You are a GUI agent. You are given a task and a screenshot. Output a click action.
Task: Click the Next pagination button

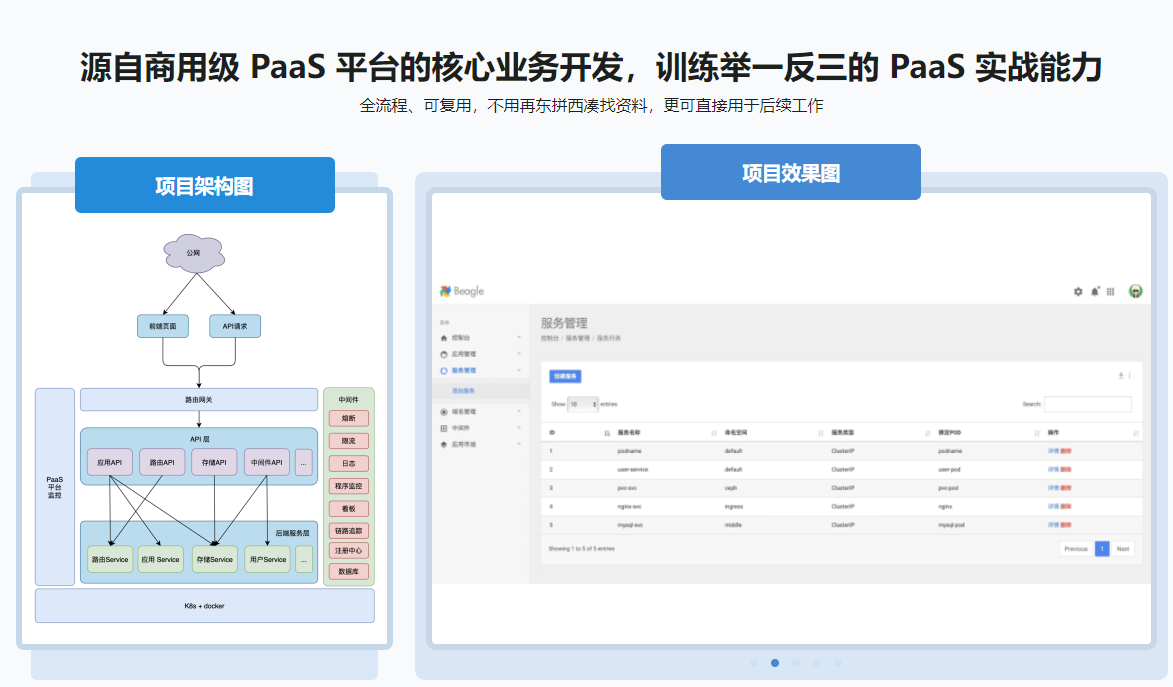point(1123,549)
